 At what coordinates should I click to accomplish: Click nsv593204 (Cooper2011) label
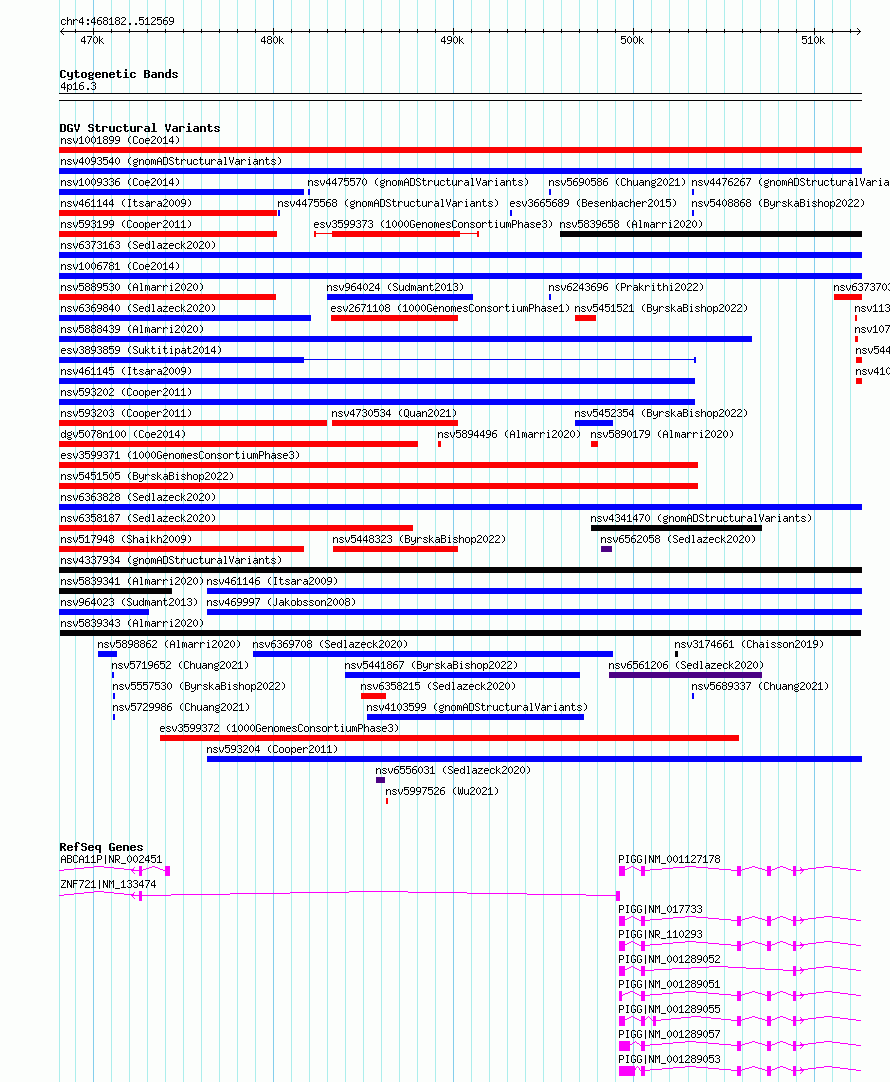273,749
